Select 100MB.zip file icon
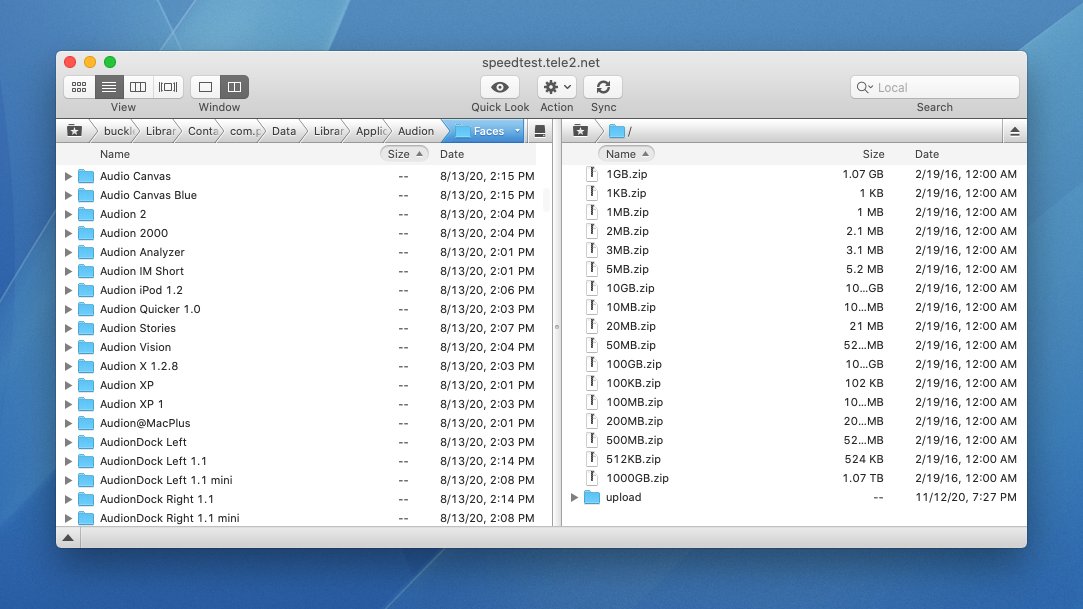Image resolution: width=1083 pixels, height=609 pixels. tap(592, 402)
